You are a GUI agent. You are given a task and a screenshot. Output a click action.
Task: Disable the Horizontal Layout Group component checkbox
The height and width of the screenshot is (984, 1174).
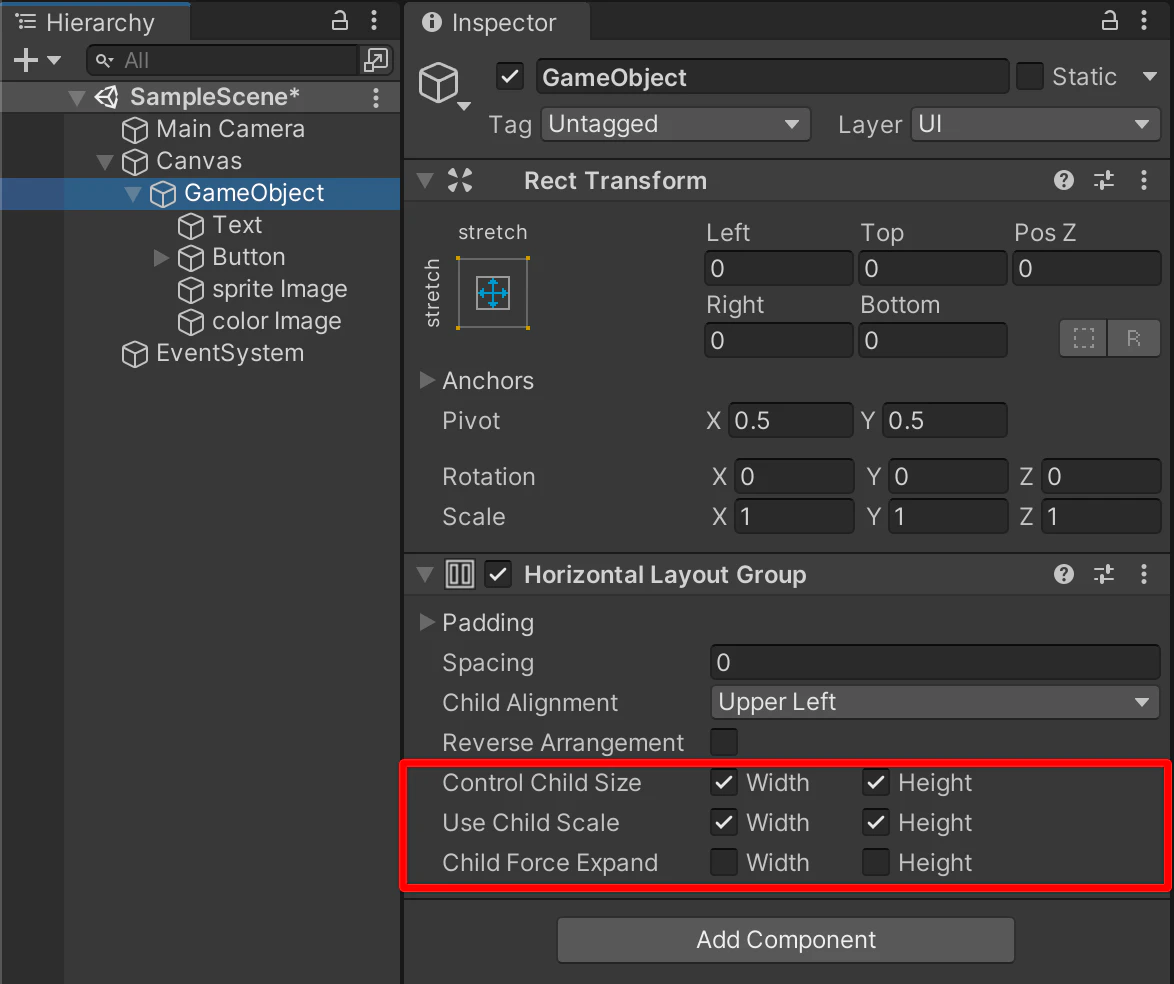498,575
